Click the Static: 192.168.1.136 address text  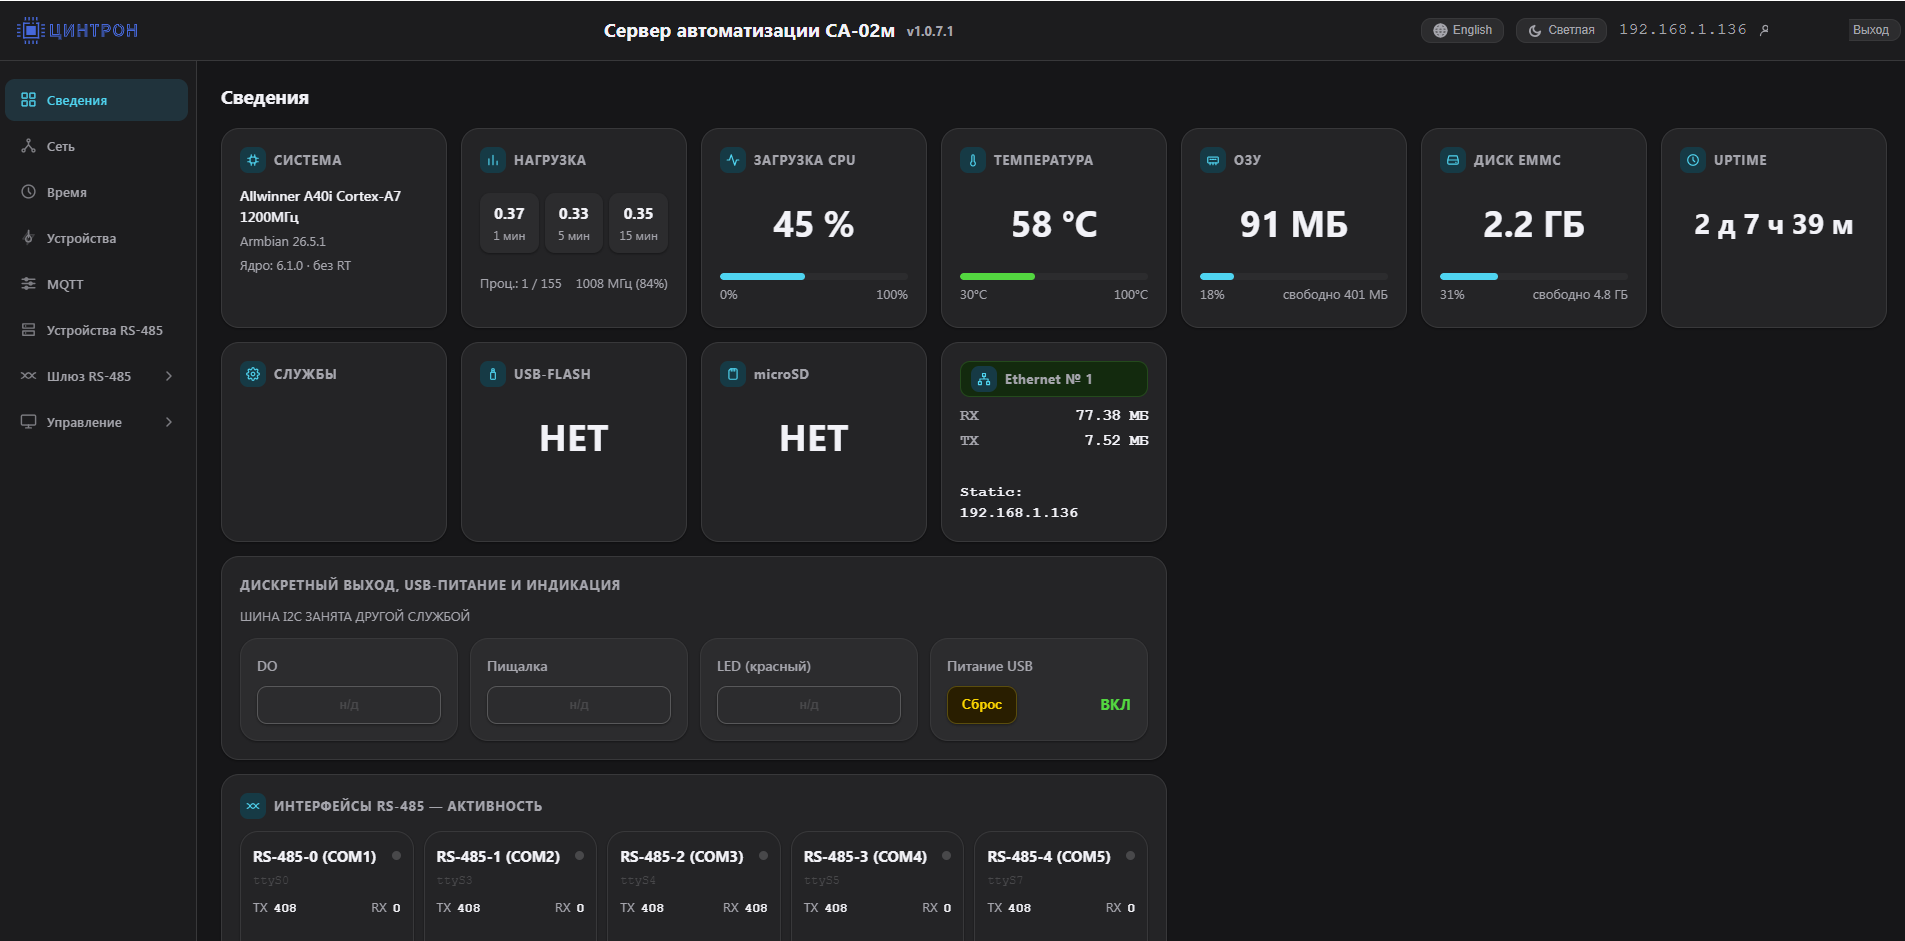[1019, 502]
